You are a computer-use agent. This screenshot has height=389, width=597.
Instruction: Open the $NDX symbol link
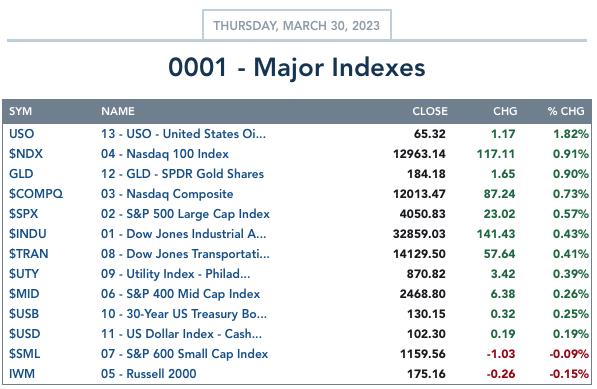tap(26, 154)
